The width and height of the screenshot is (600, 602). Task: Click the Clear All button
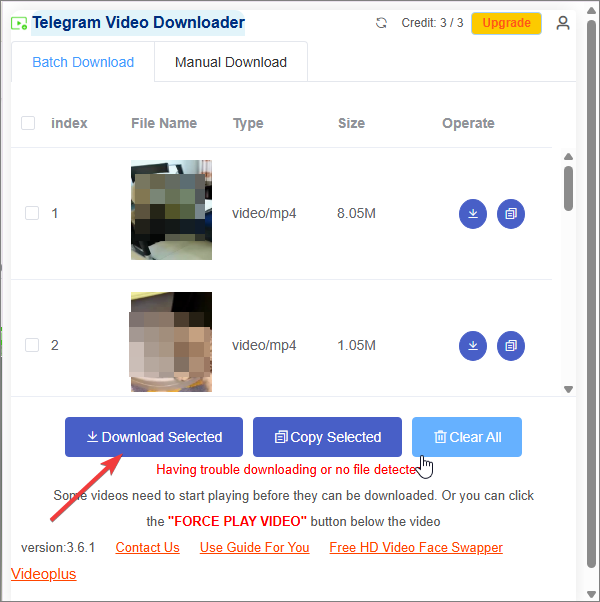(467, 437)
